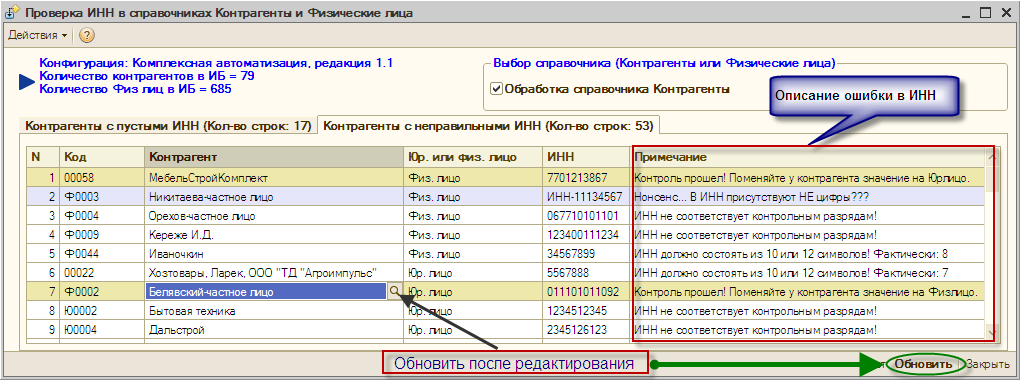Sort by the N column header
Viewport: 1020px width, 380px height.
click(44, 157)
